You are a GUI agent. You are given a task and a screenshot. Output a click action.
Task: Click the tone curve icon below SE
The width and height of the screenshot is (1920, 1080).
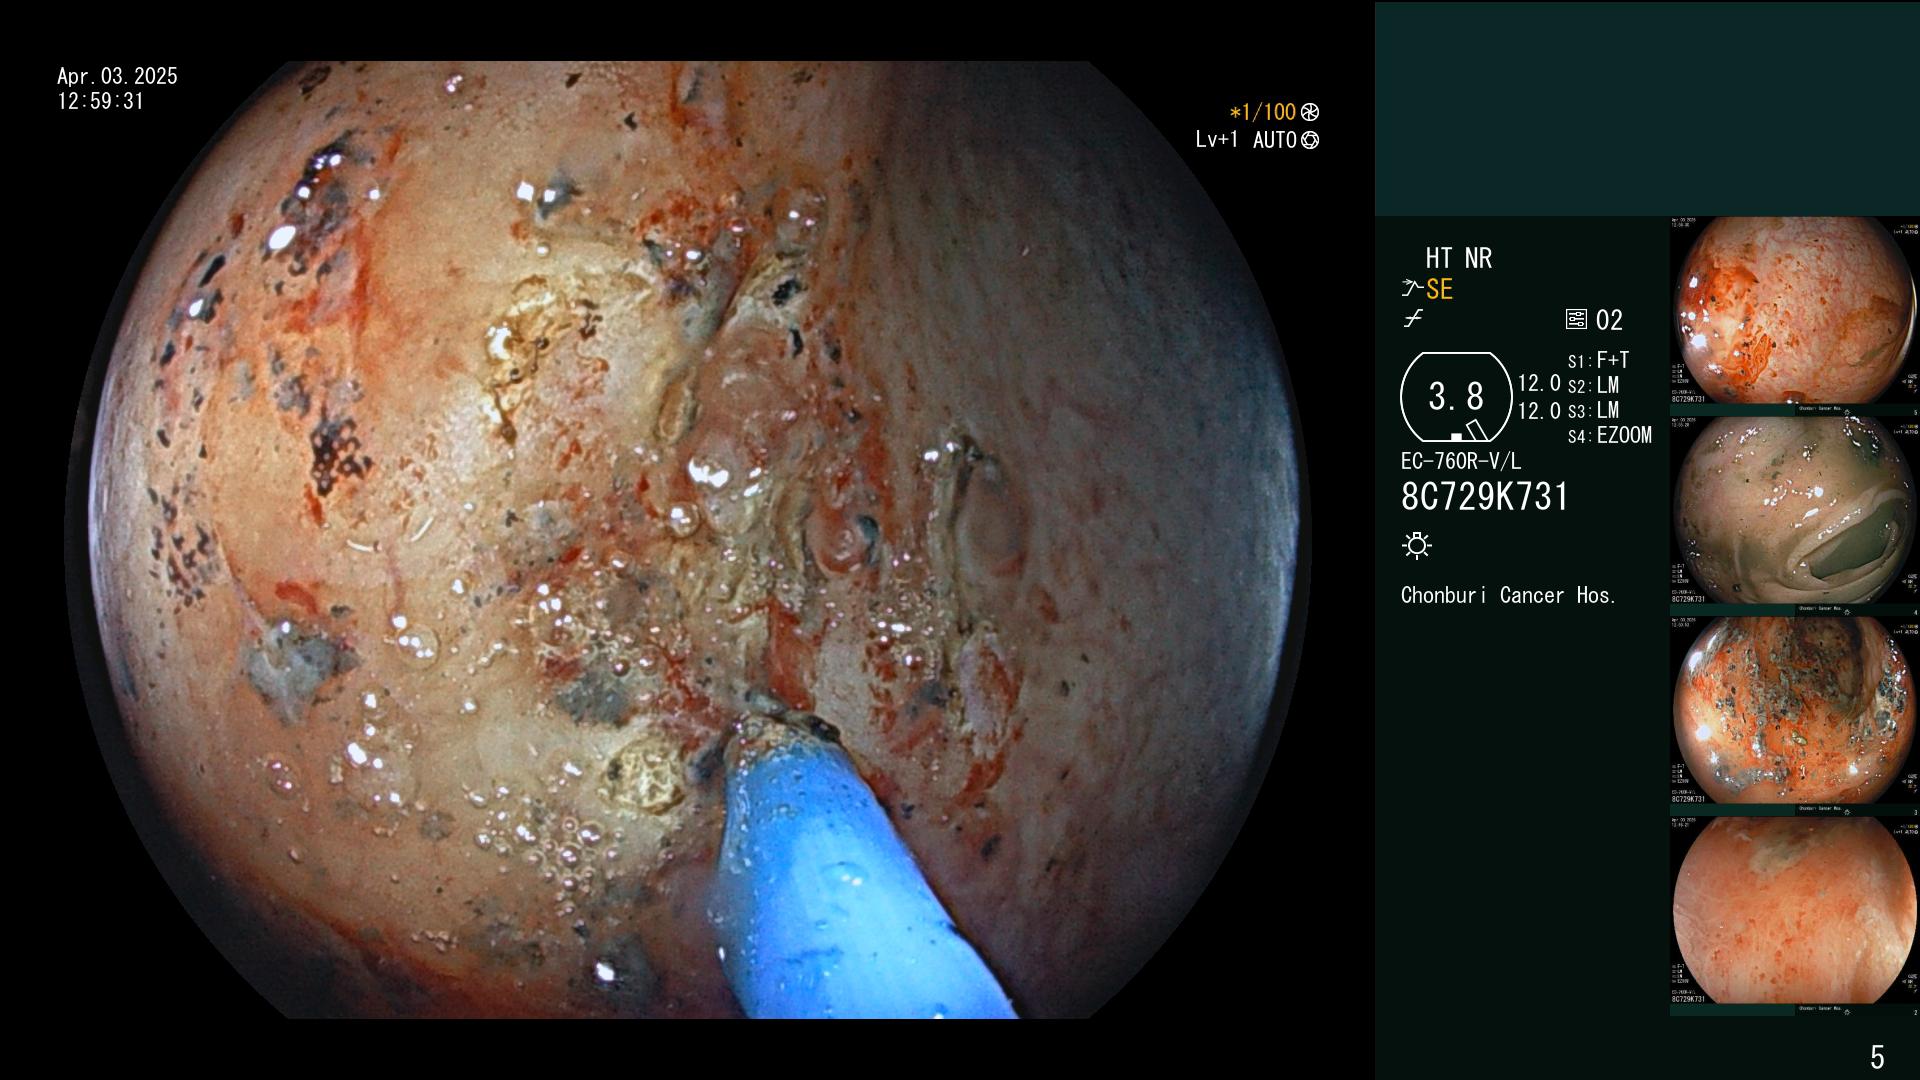point(1413,319)
